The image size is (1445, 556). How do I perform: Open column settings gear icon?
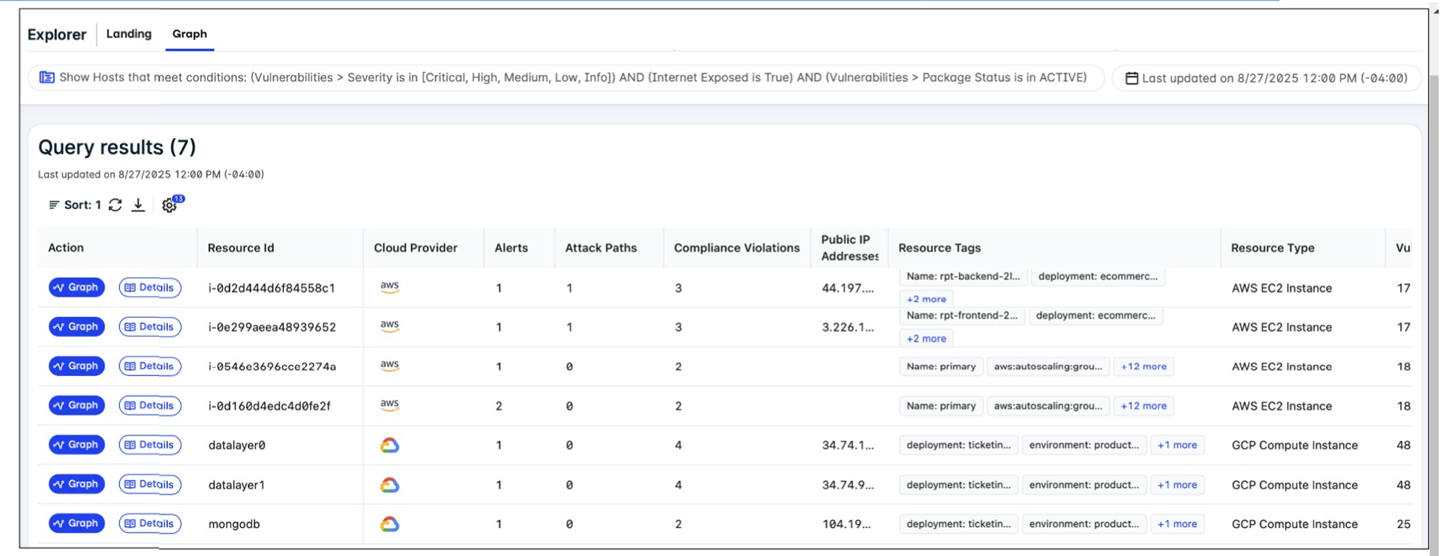tap(169, 205)
